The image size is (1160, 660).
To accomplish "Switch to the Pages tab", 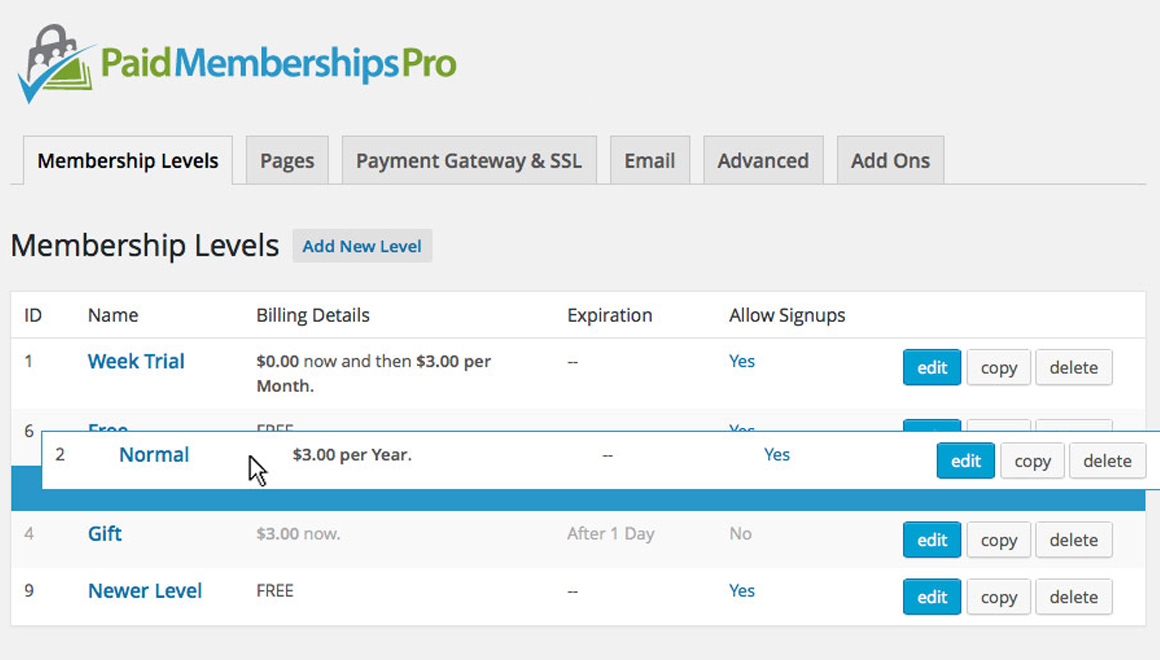I will click(287, 161).
